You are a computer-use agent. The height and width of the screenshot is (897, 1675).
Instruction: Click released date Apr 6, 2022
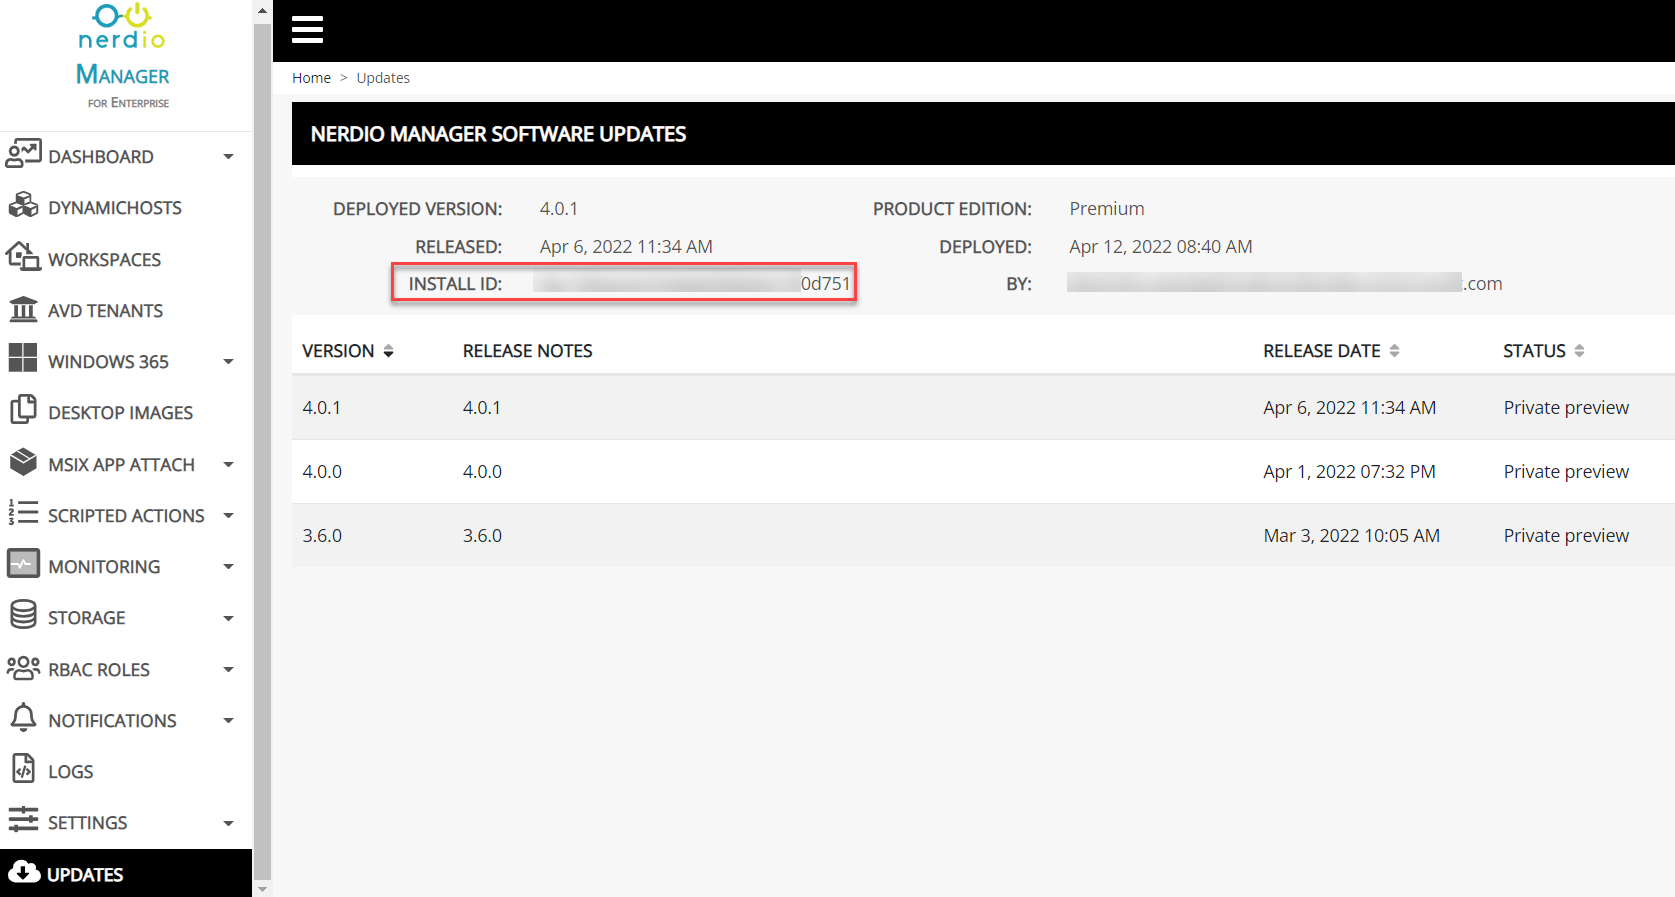626,247
